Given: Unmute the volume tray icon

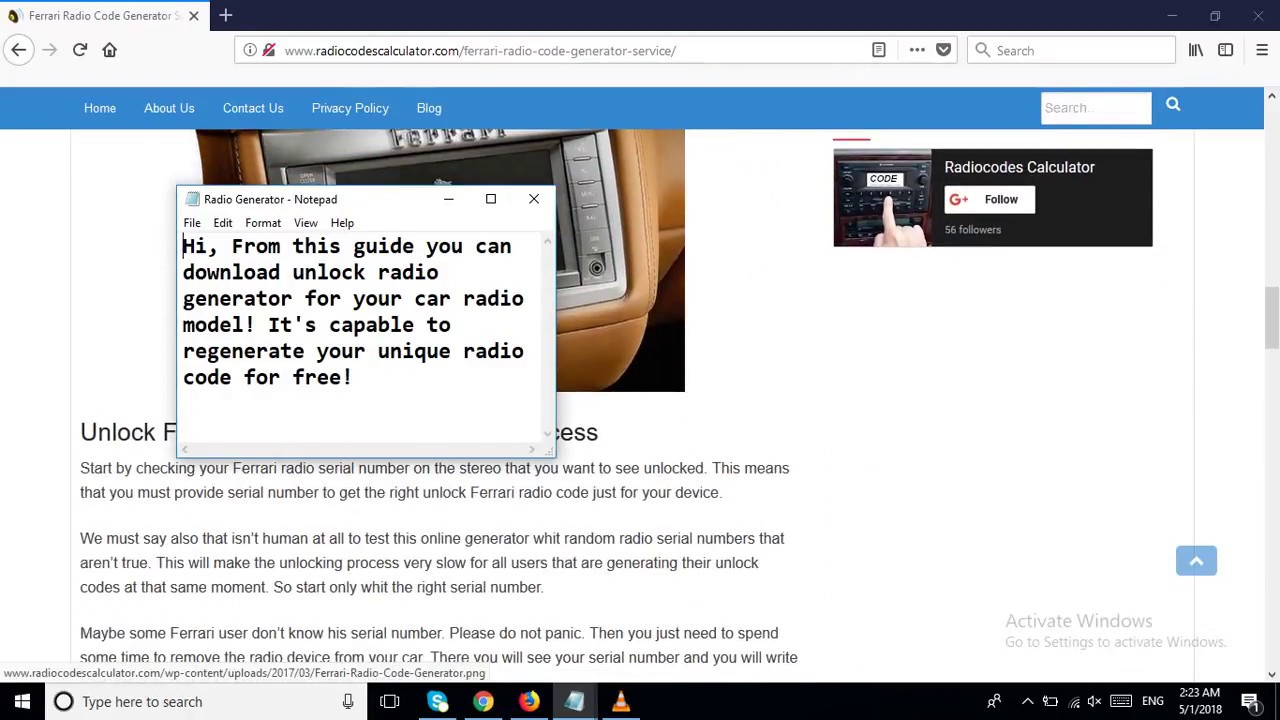Looking at the screenshot, I should coord(1094,702).
